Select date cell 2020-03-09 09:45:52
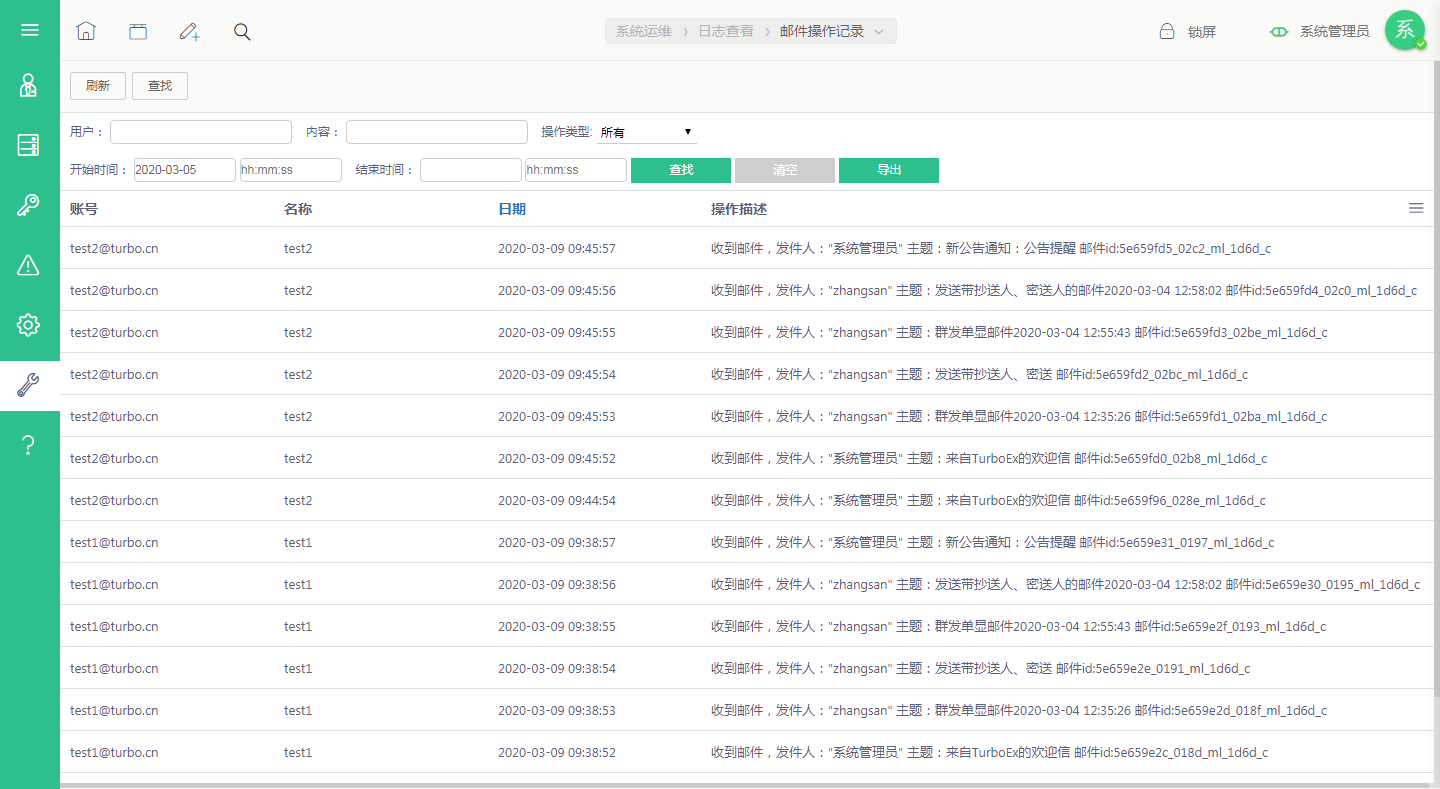 (x=557, y=459)
